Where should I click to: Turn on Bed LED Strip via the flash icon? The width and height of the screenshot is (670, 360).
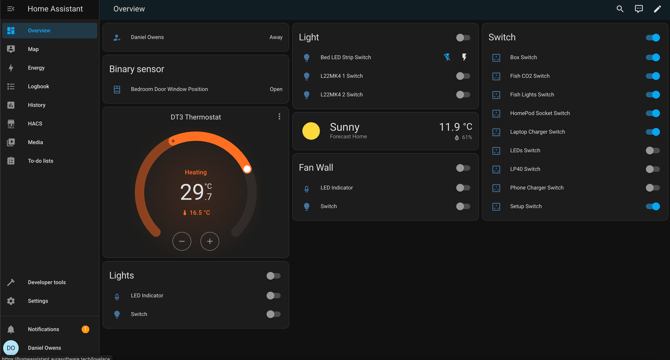(464, 57)
